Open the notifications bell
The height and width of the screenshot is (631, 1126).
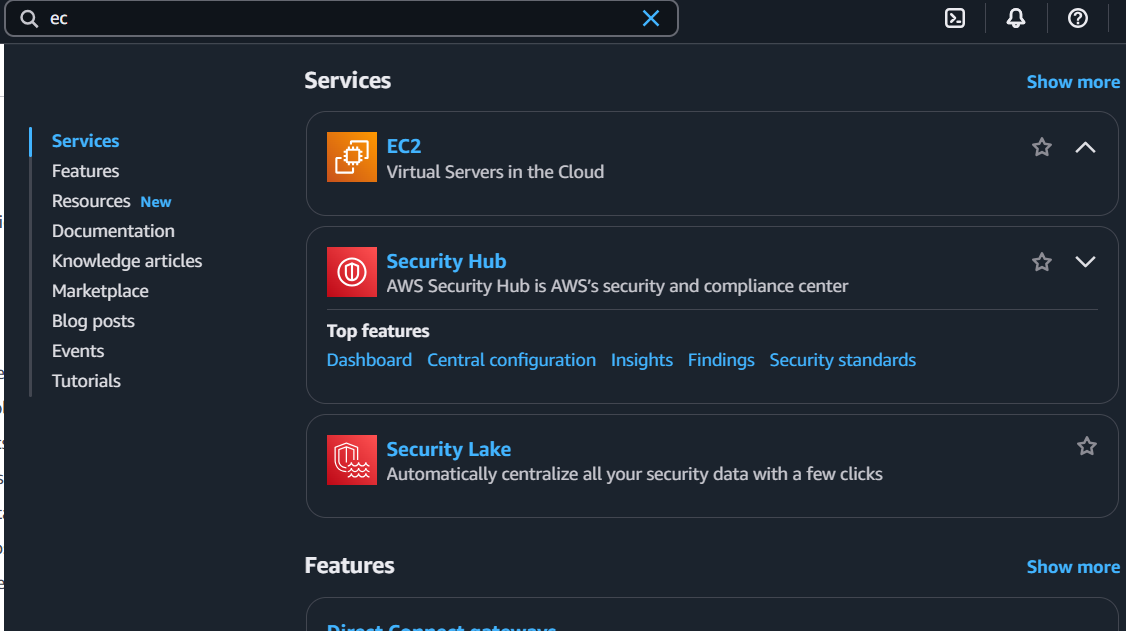click(x=1016, y=18)
